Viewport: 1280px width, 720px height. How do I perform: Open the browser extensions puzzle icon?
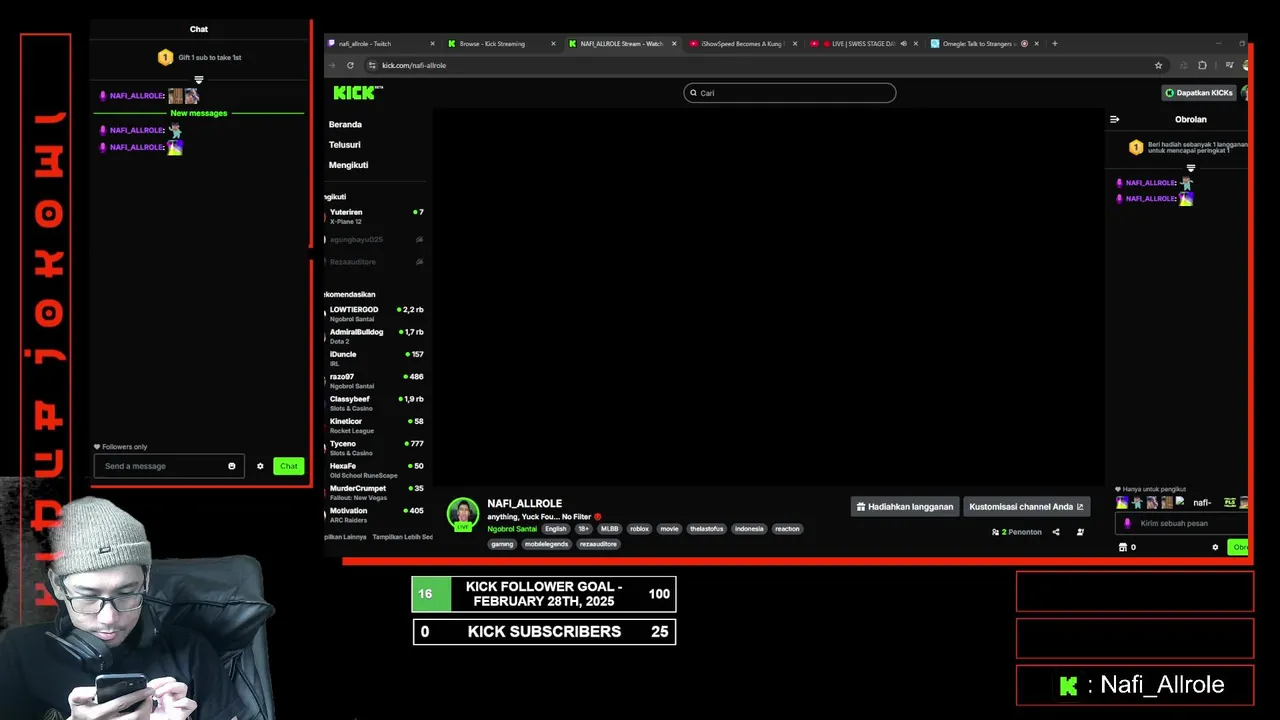click(x=1202, y=65)
